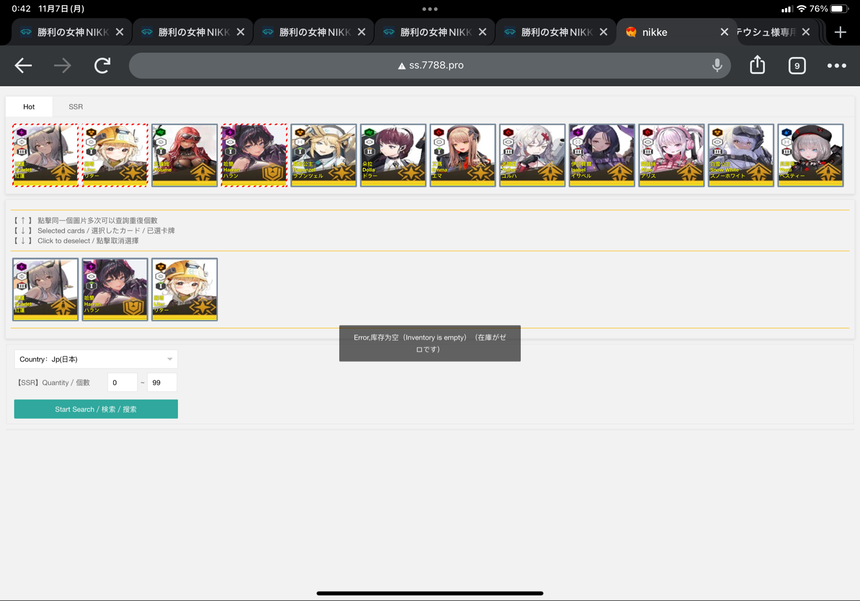Image resolution: width=860 pixels, height=601 pixels.
Task: Close the テウシュ様専用 browser tab
Action: click(x=806, y=32)
